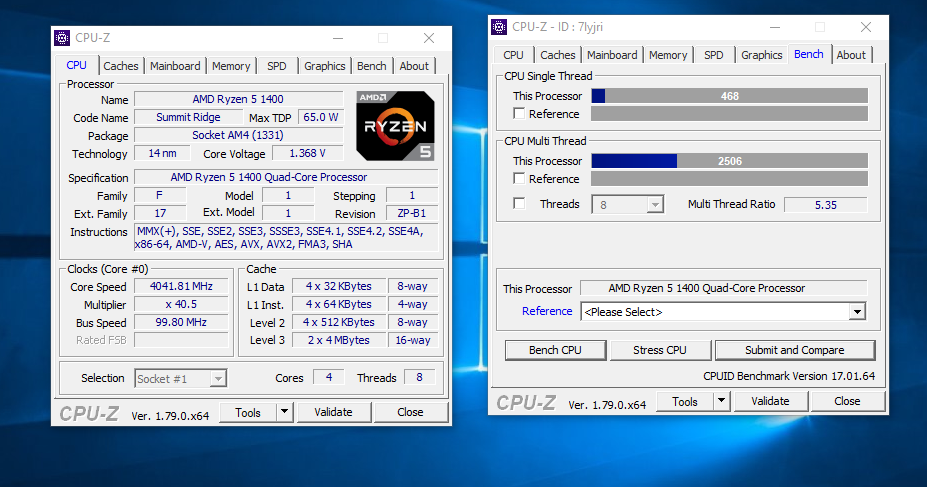This screenshot has width=927, height=487.
Task: Click Close button in left CPU-Z window
Action: click(410, 412)
